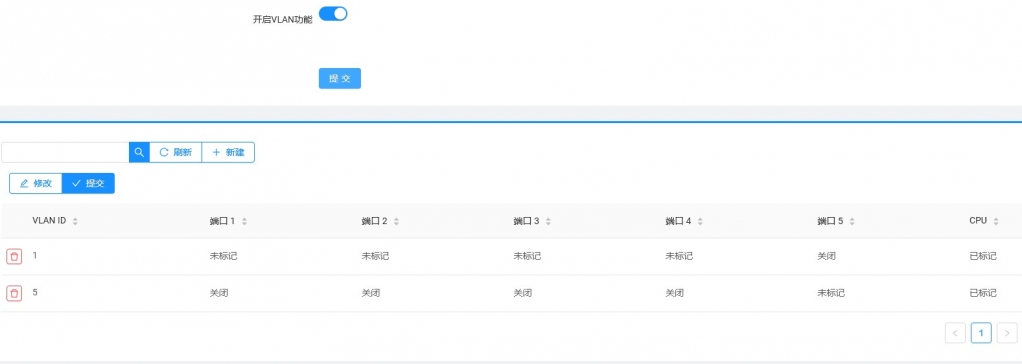Image resolution: width=1022 pixels, height=364 pixels.
Task: Create a new VLAN with 新建
Action: coord(228,152)
